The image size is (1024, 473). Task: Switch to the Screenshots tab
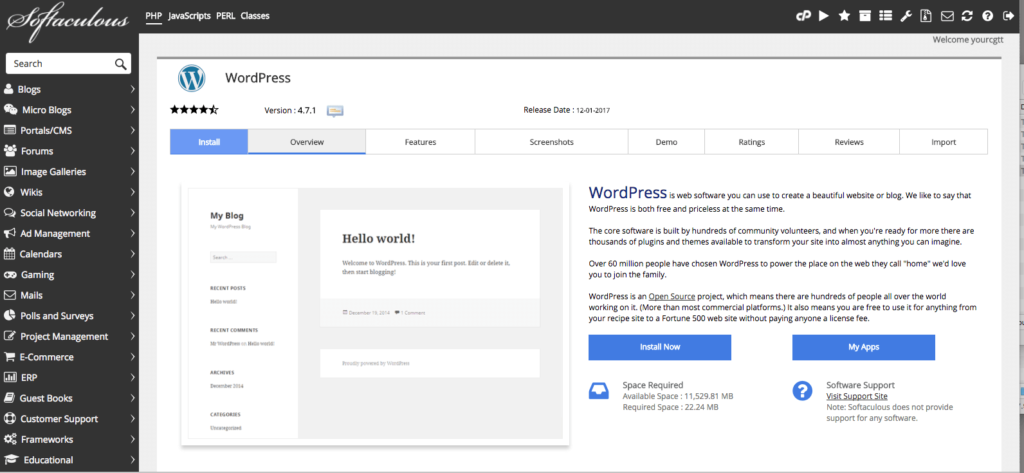[551, 142]
